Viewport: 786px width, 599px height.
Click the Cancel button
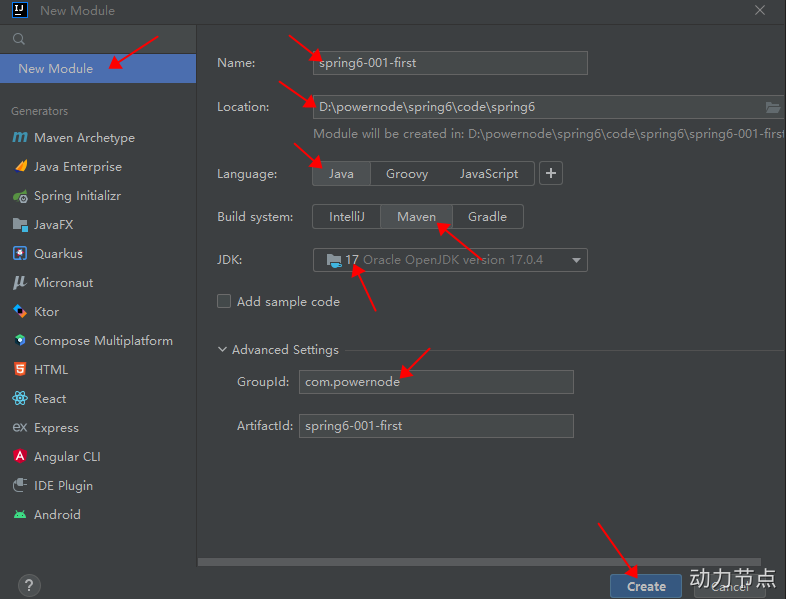coord(730,586)
